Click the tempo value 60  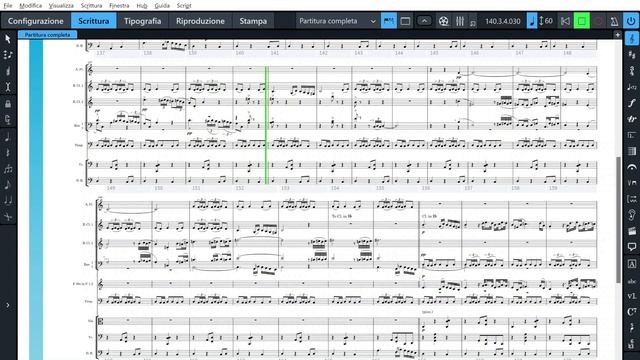(549, 21)
